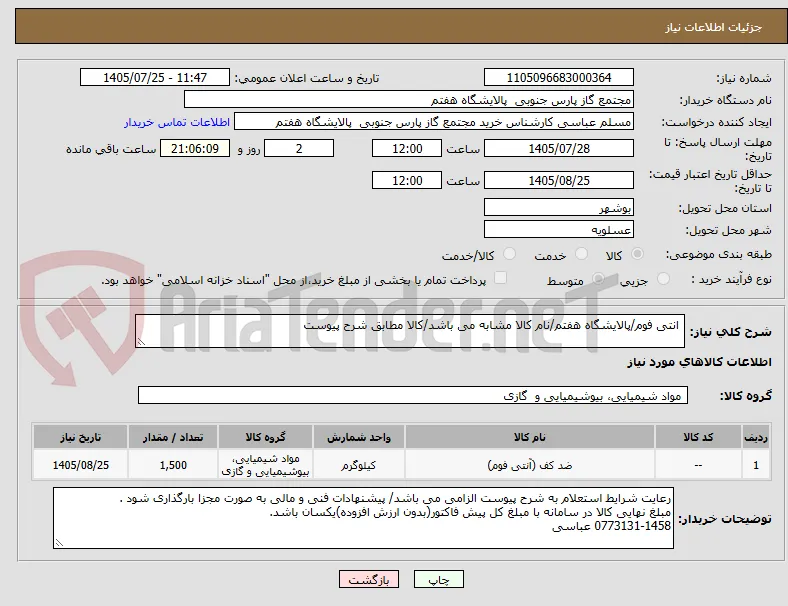The image size is (788, 606).
Task: Click the کد کالا column header
Action: coord(698,437)
